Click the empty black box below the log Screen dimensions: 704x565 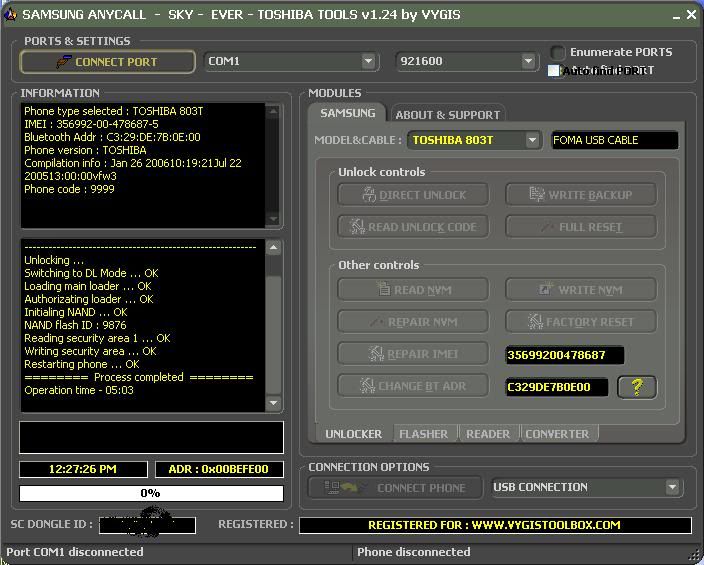151,437
